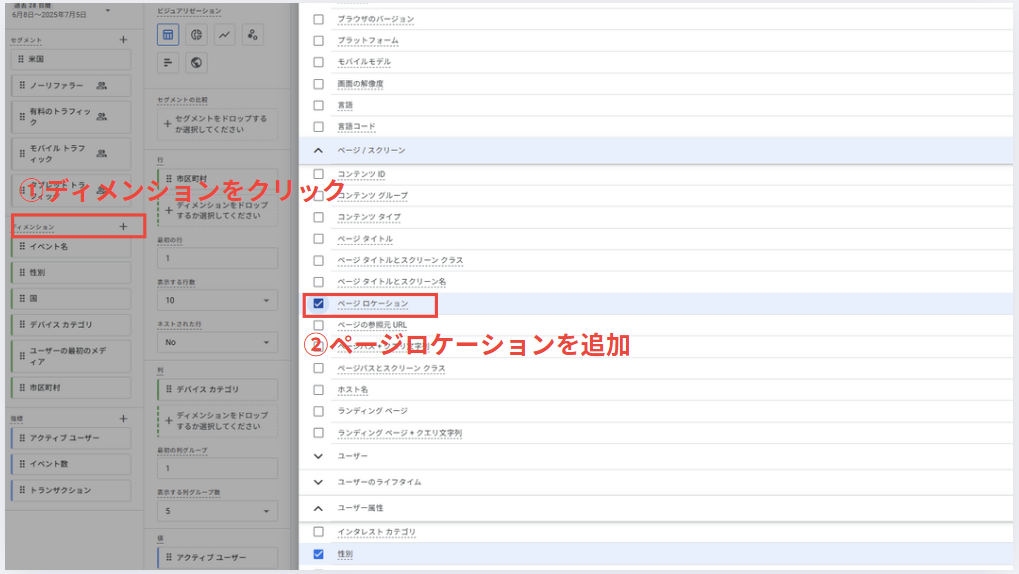The width and height of the screenshot is (1019, 574).
Task: Click the people icon on 有料のトラフィック segment
Action: (x=101, y=116)
